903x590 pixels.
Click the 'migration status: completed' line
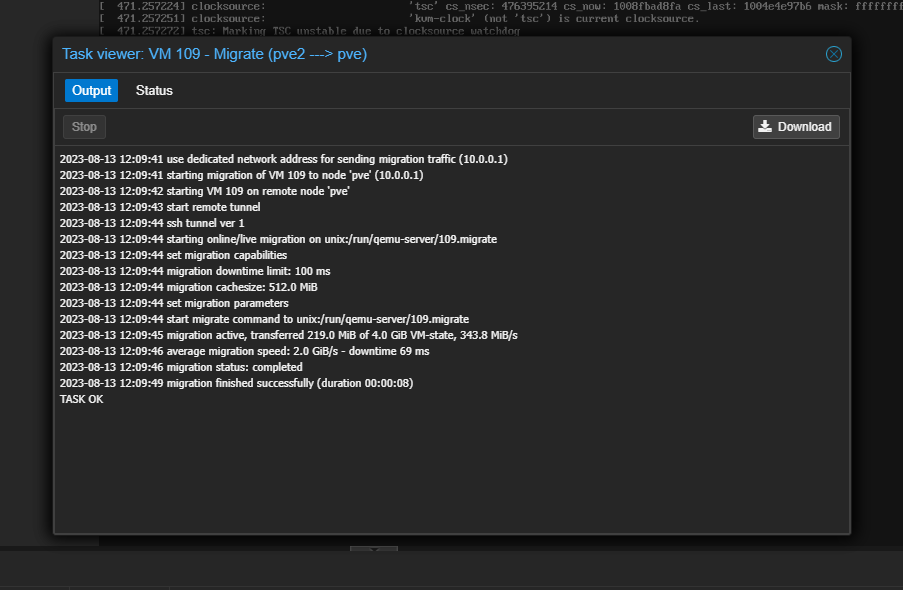[x=180, y=367]
